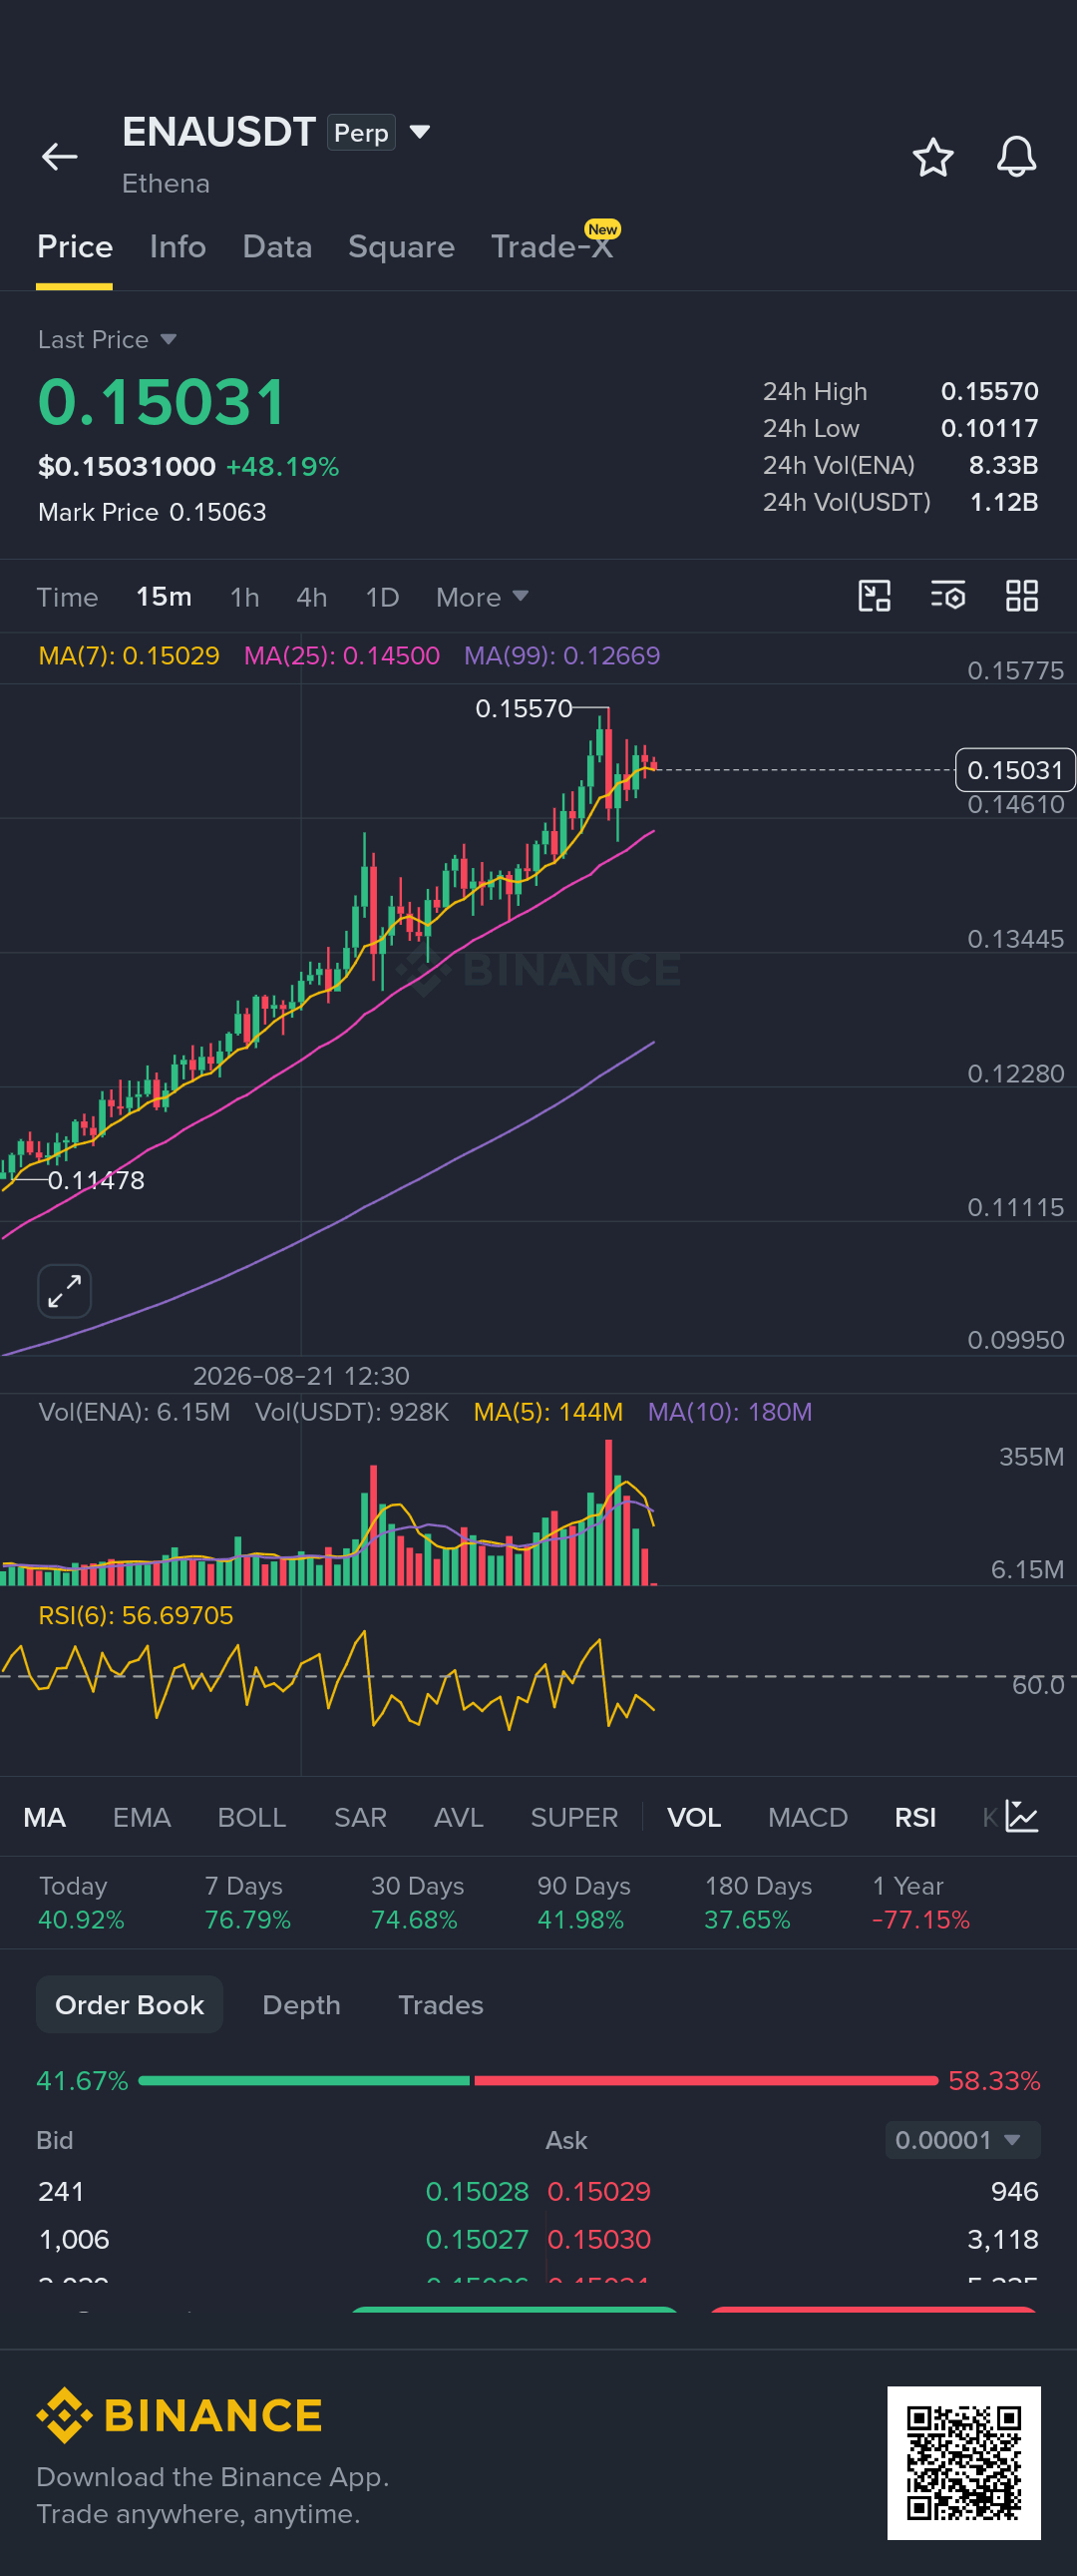Viewport: 1077px width, 2576px height.
Task: Tap the Vol MA(5) 144M label
Action: point(548,1412)
